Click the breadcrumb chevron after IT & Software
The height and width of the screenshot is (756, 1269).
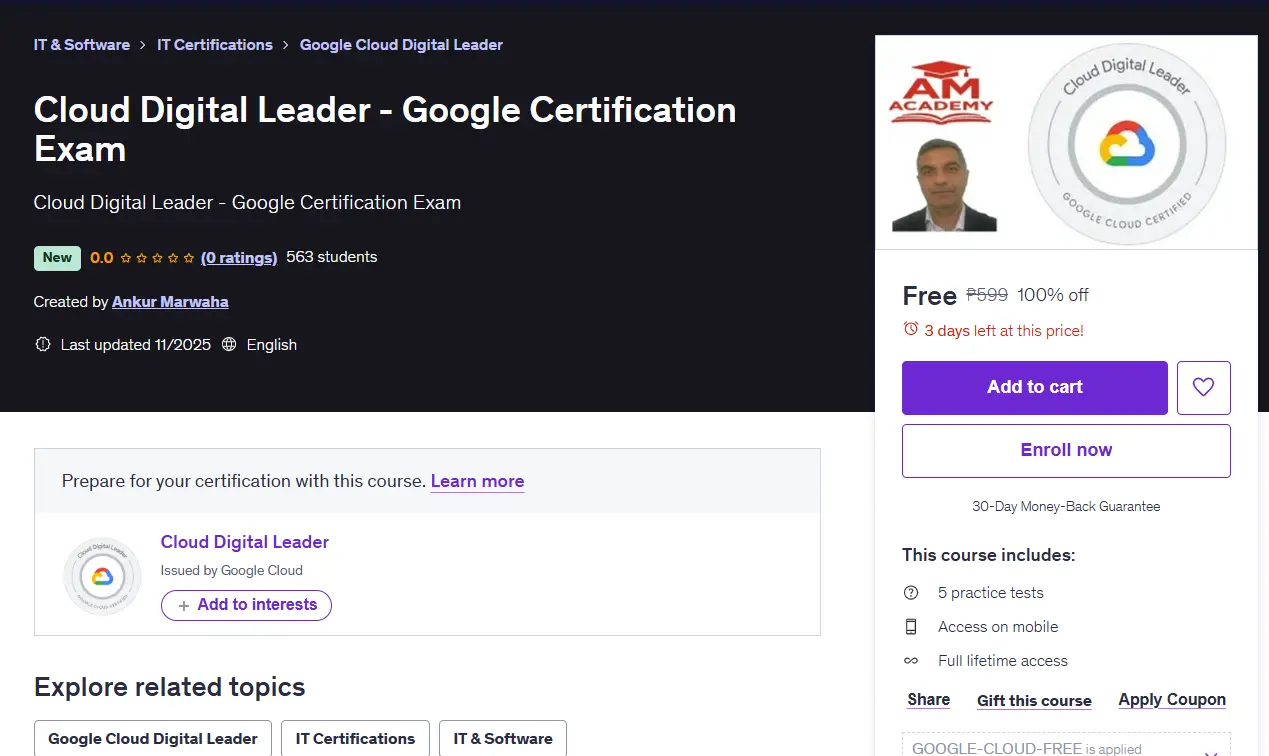click(143, 45)
